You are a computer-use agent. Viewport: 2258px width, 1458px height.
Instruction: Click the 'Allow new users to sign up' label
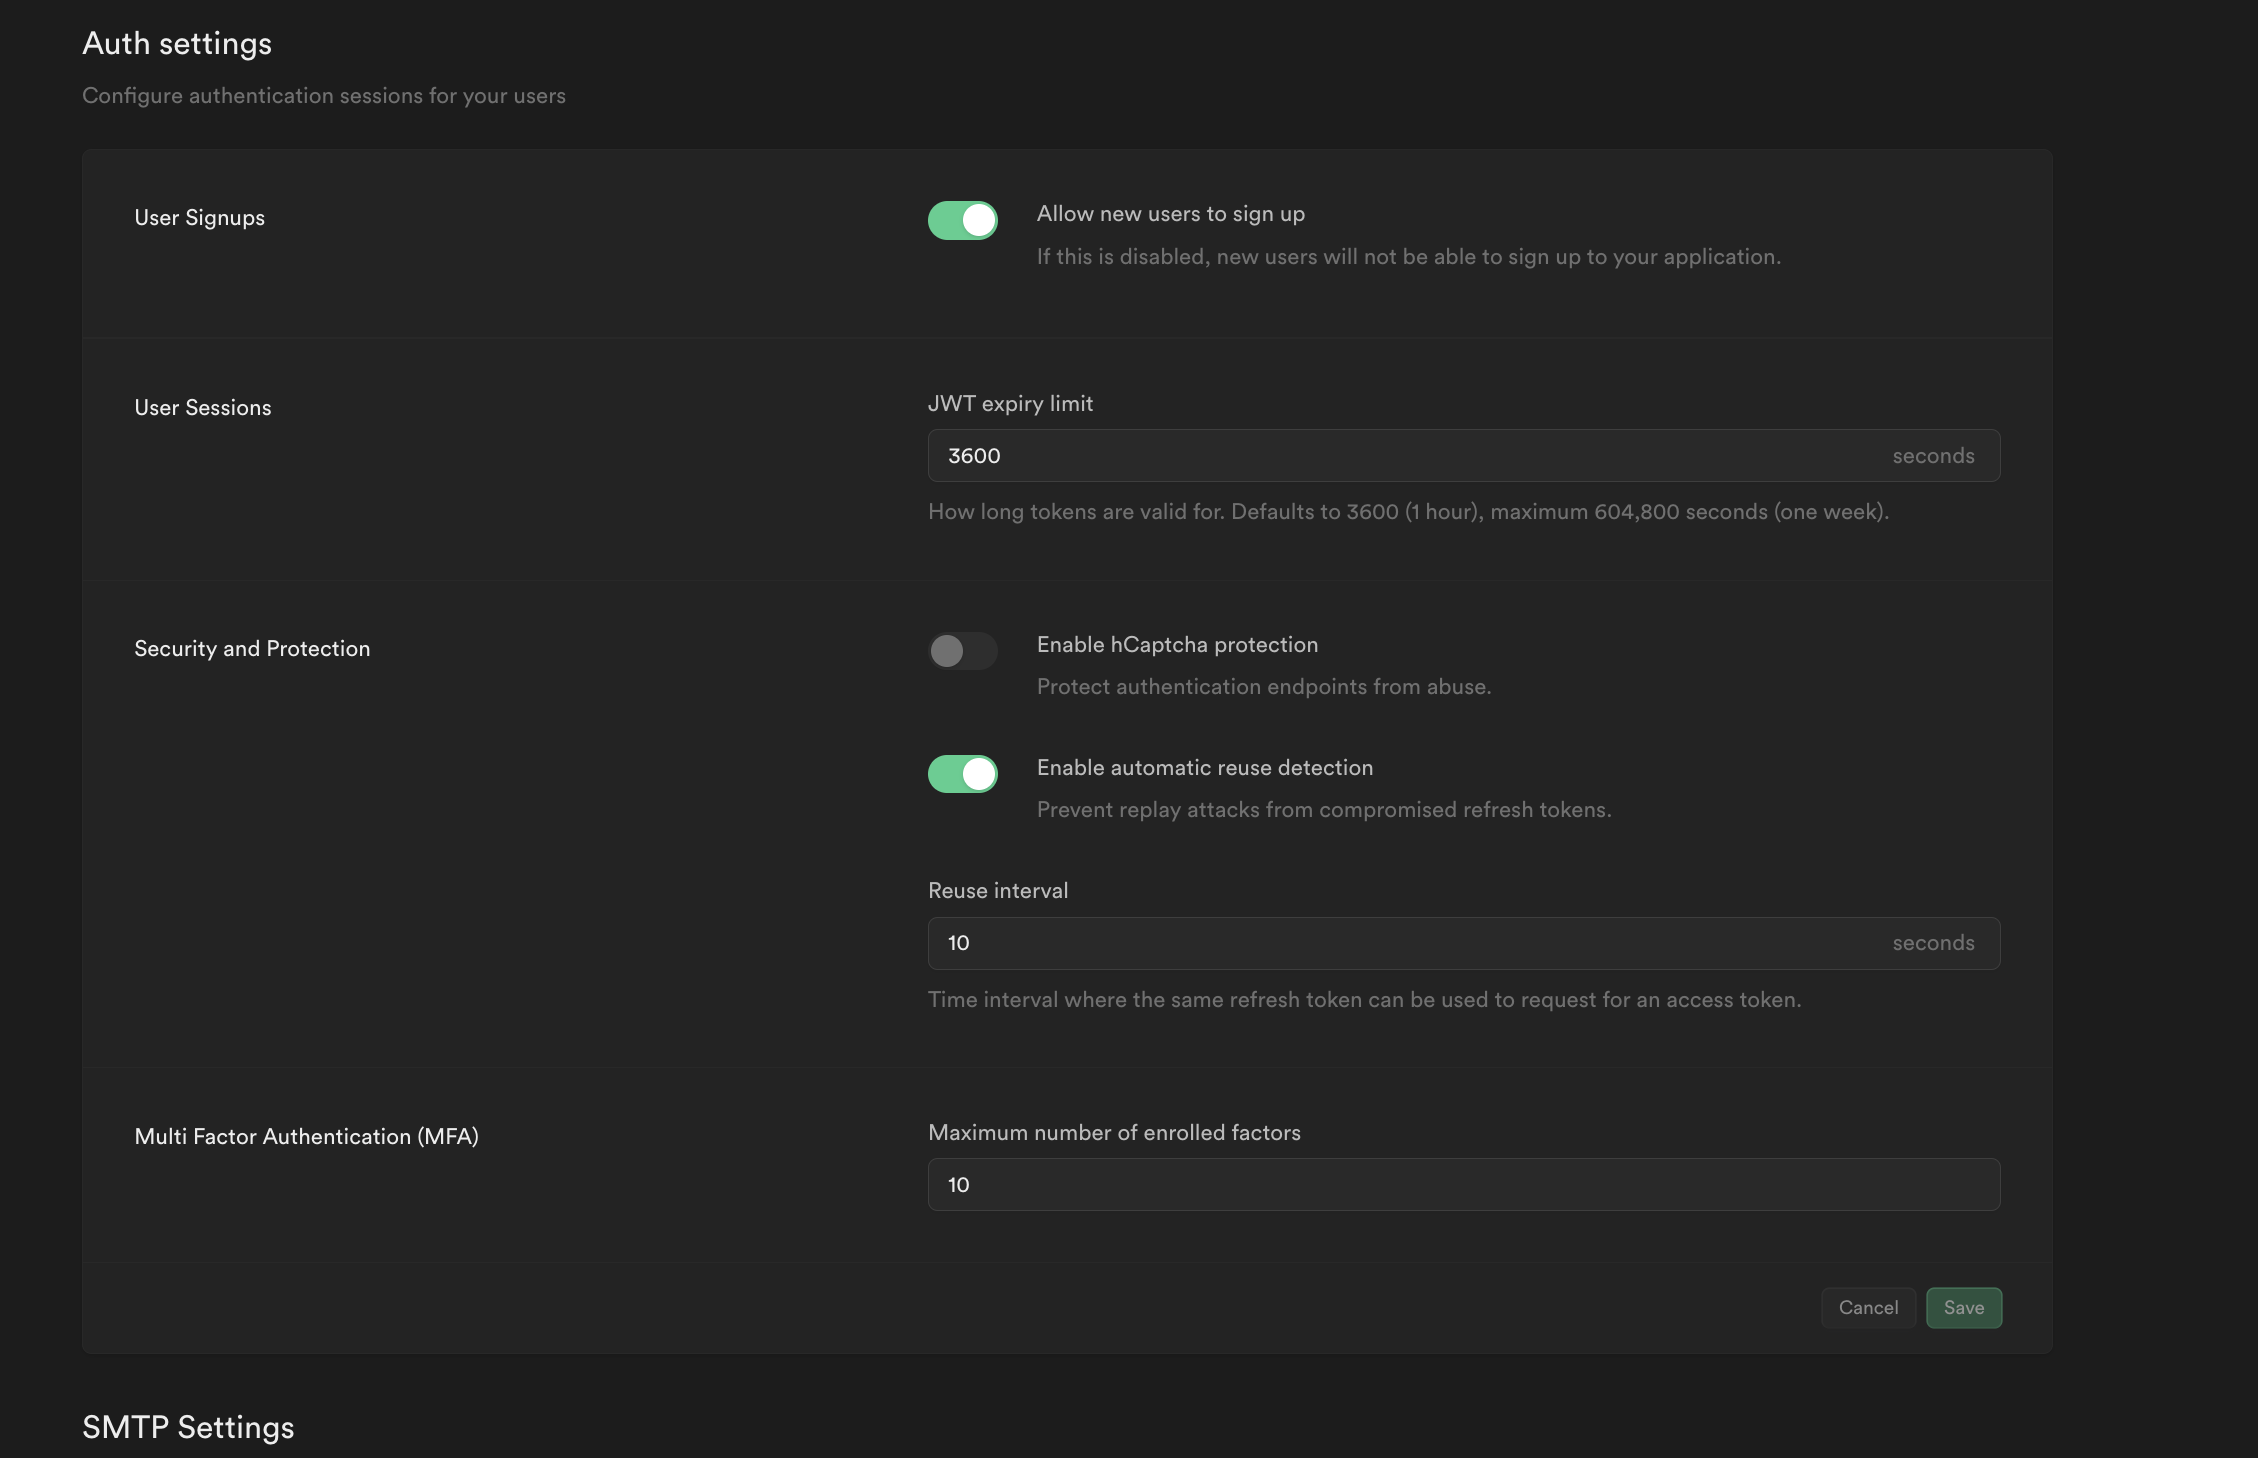(x=1170, y=214)
